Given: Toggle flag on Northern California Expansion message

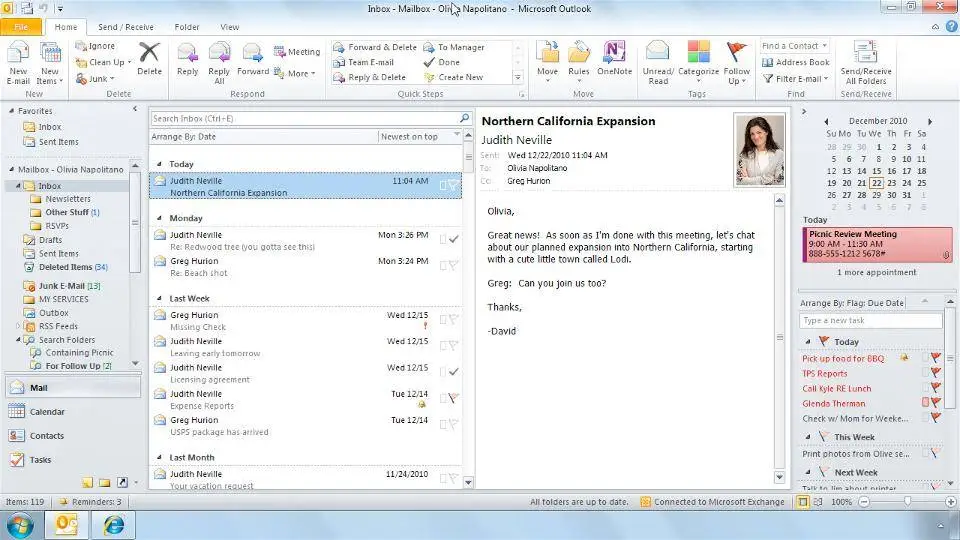Looking at the screenshot, I should click(454, 185).
